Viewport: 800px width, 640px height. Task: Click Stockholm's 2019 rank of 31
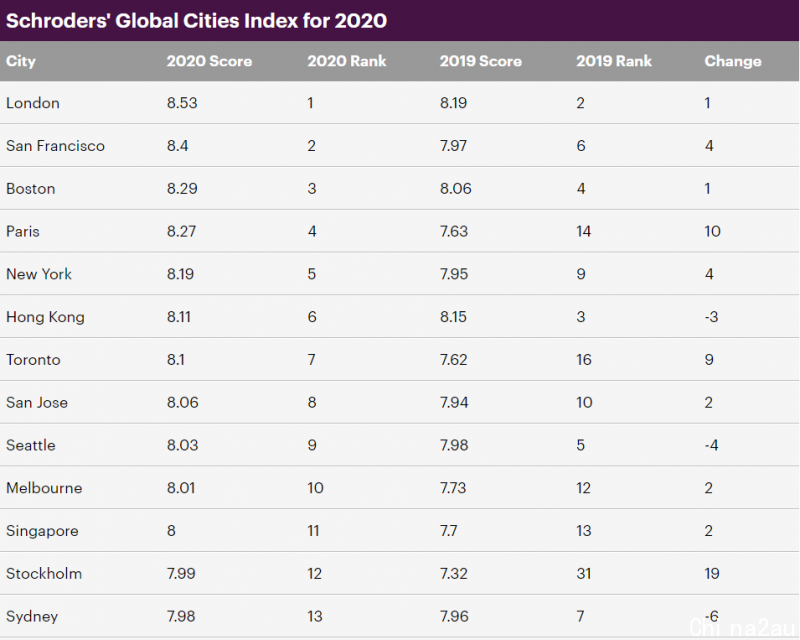(584, 574)
